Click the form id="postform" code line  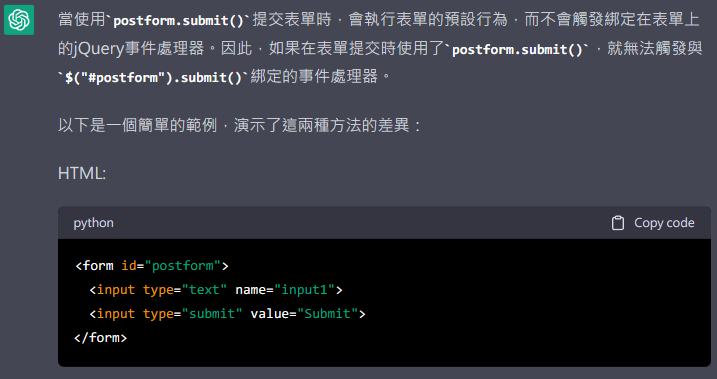tap(151, 266)
